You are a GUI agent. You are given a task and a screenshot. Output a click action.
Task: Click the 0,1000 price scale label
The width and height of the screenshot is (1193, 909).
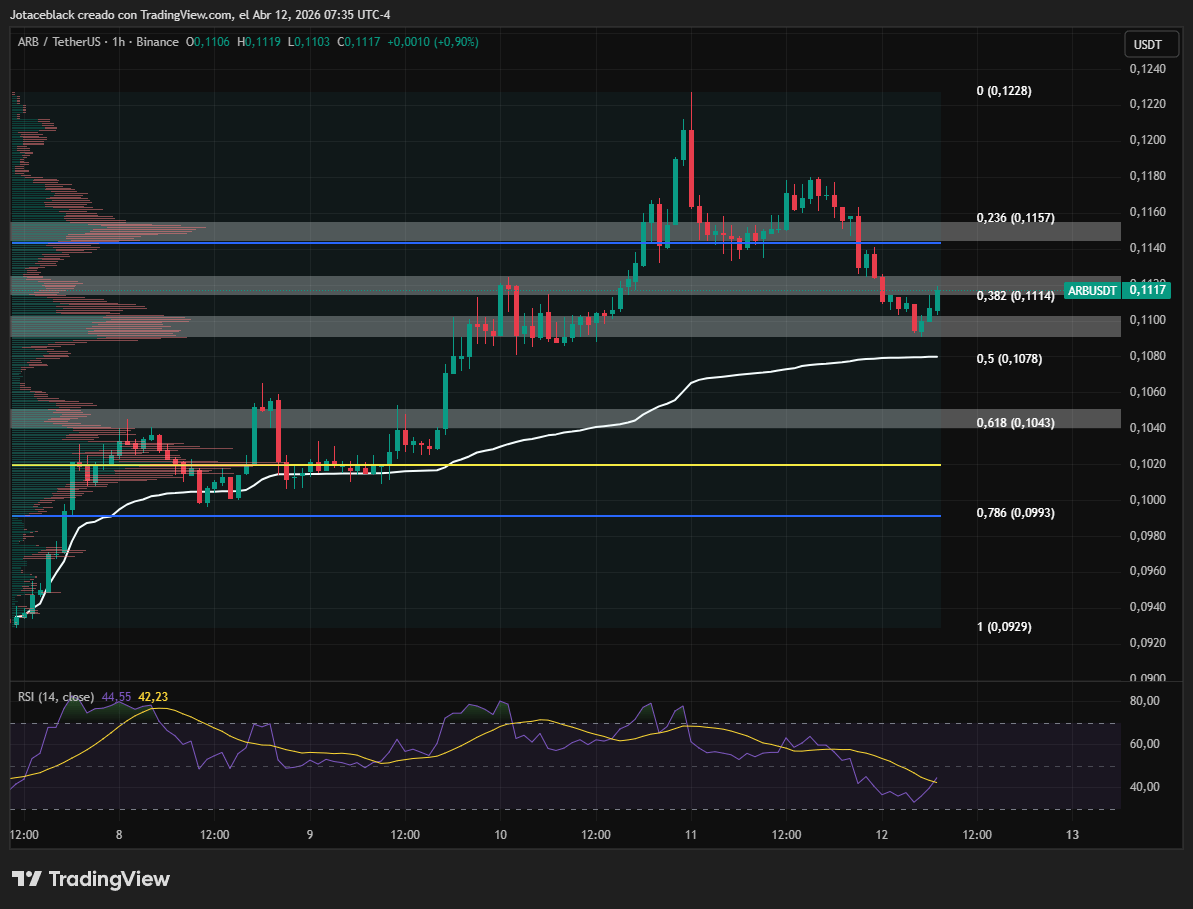[x=1147, y=500]
